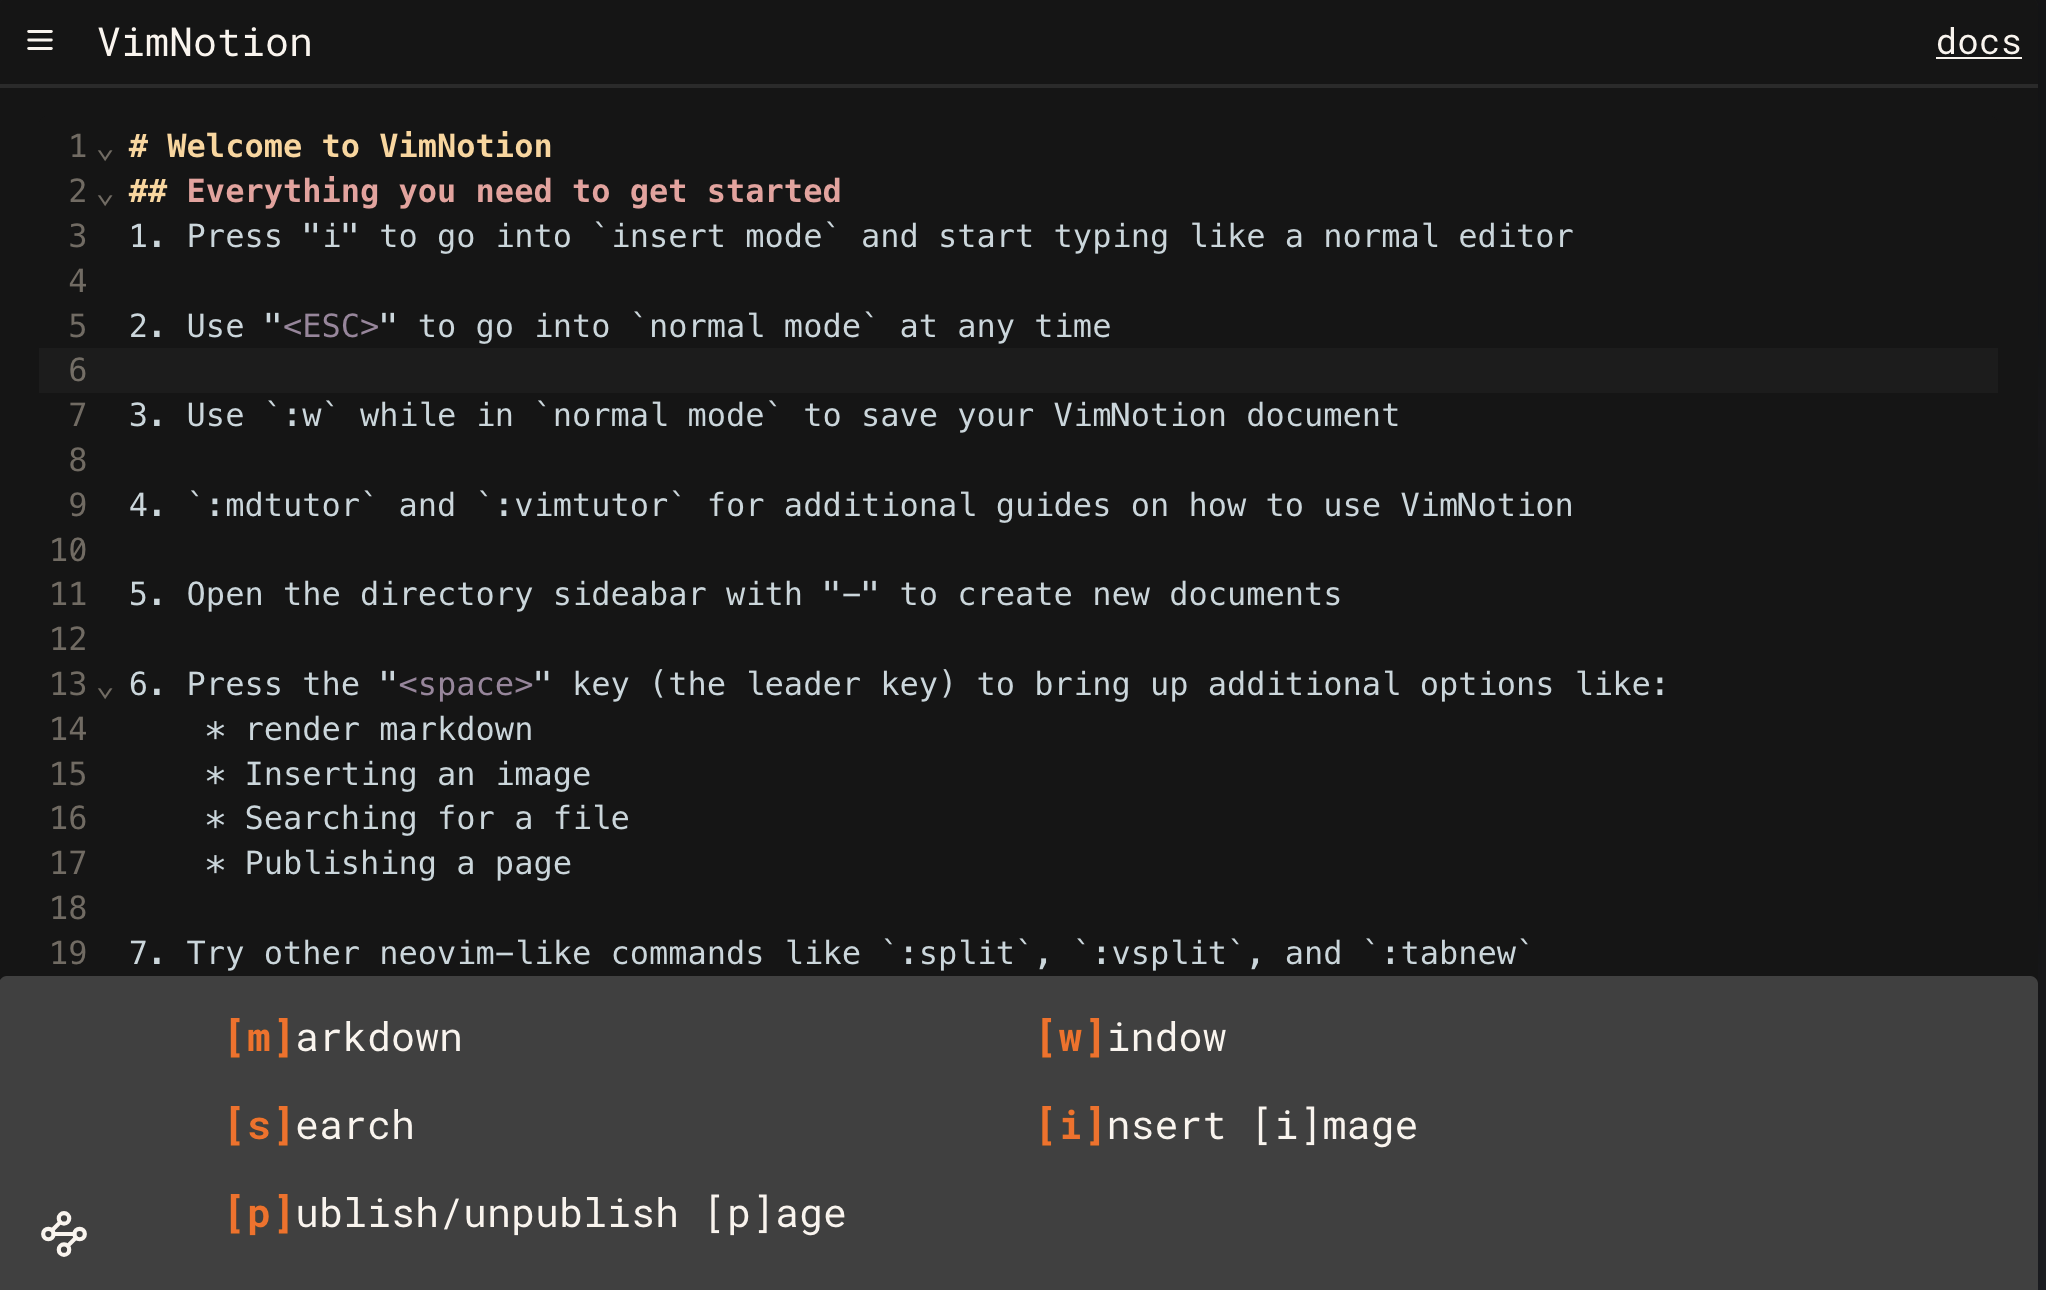Select the [m]arkdown leader menu option
The height and width of the screenshot is (1290, 2046).
(x=344, y=1038)
